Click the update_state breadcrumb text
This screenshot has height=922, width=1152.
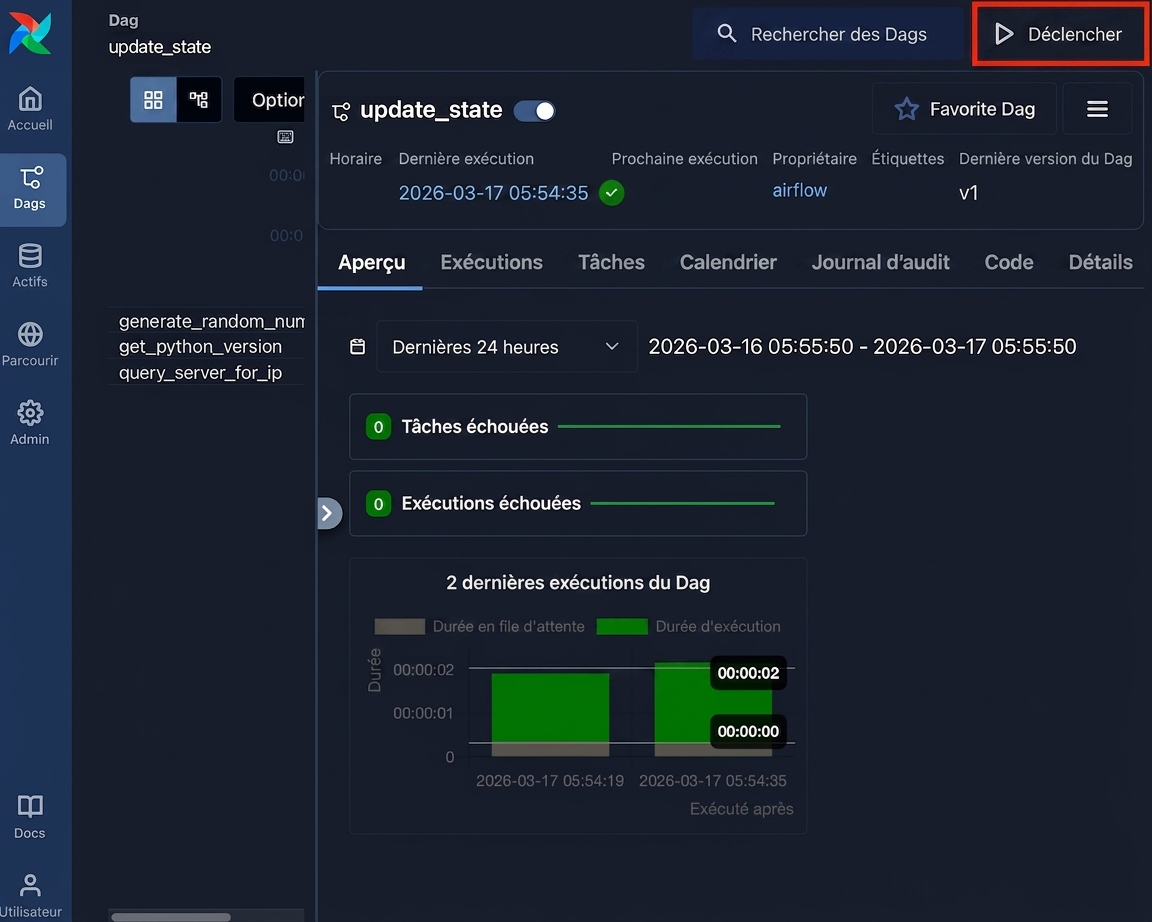[159, 47]
